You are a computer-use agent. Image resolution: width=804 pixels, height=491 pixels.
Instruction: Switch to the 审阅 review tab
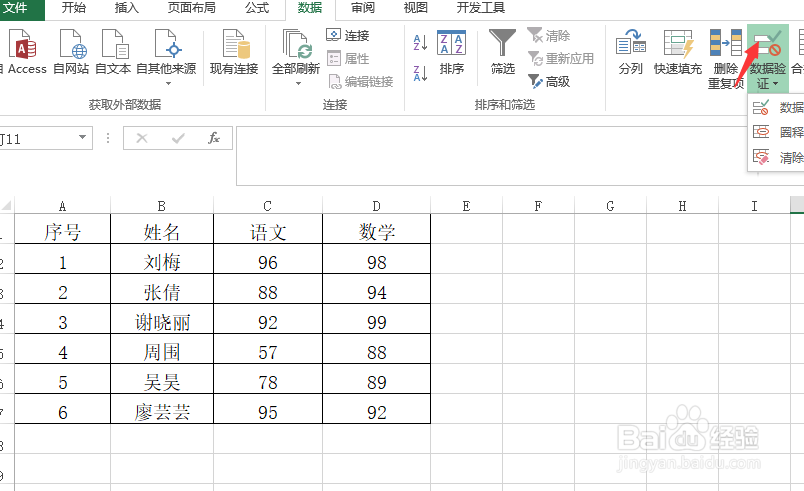pyautogui.click(x=363, y=8)
